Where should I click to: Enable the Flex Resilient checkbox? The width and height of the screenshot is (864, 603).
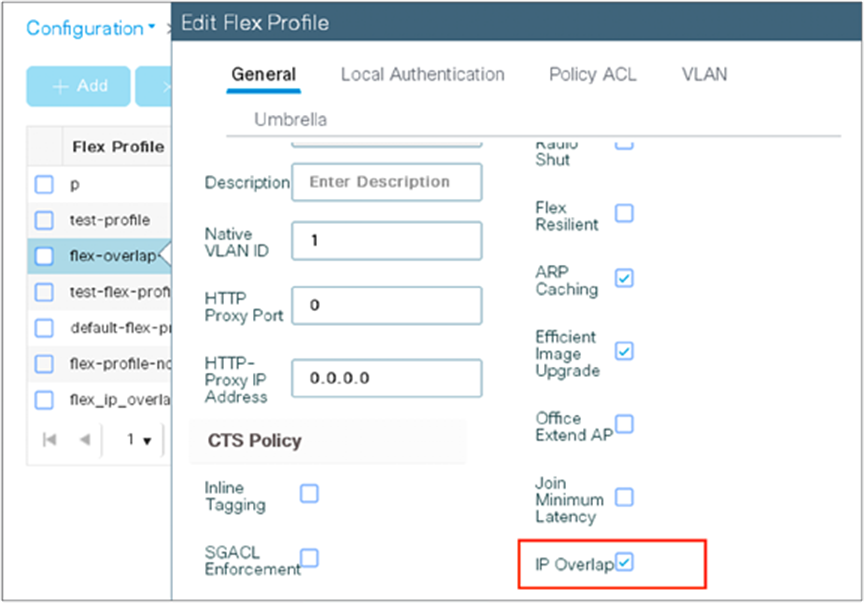[624, 213]
